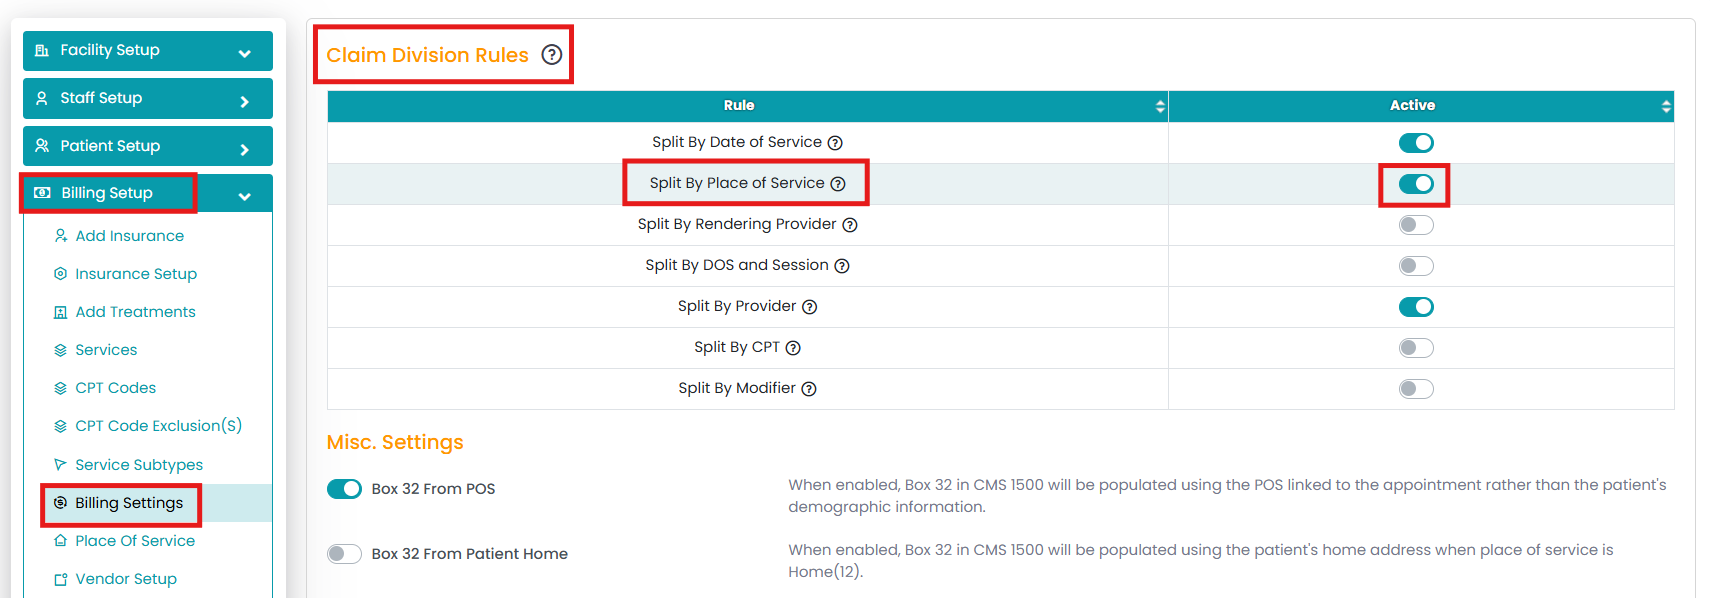
Task: Open Patient Setup menu
Action: point(110,146)
